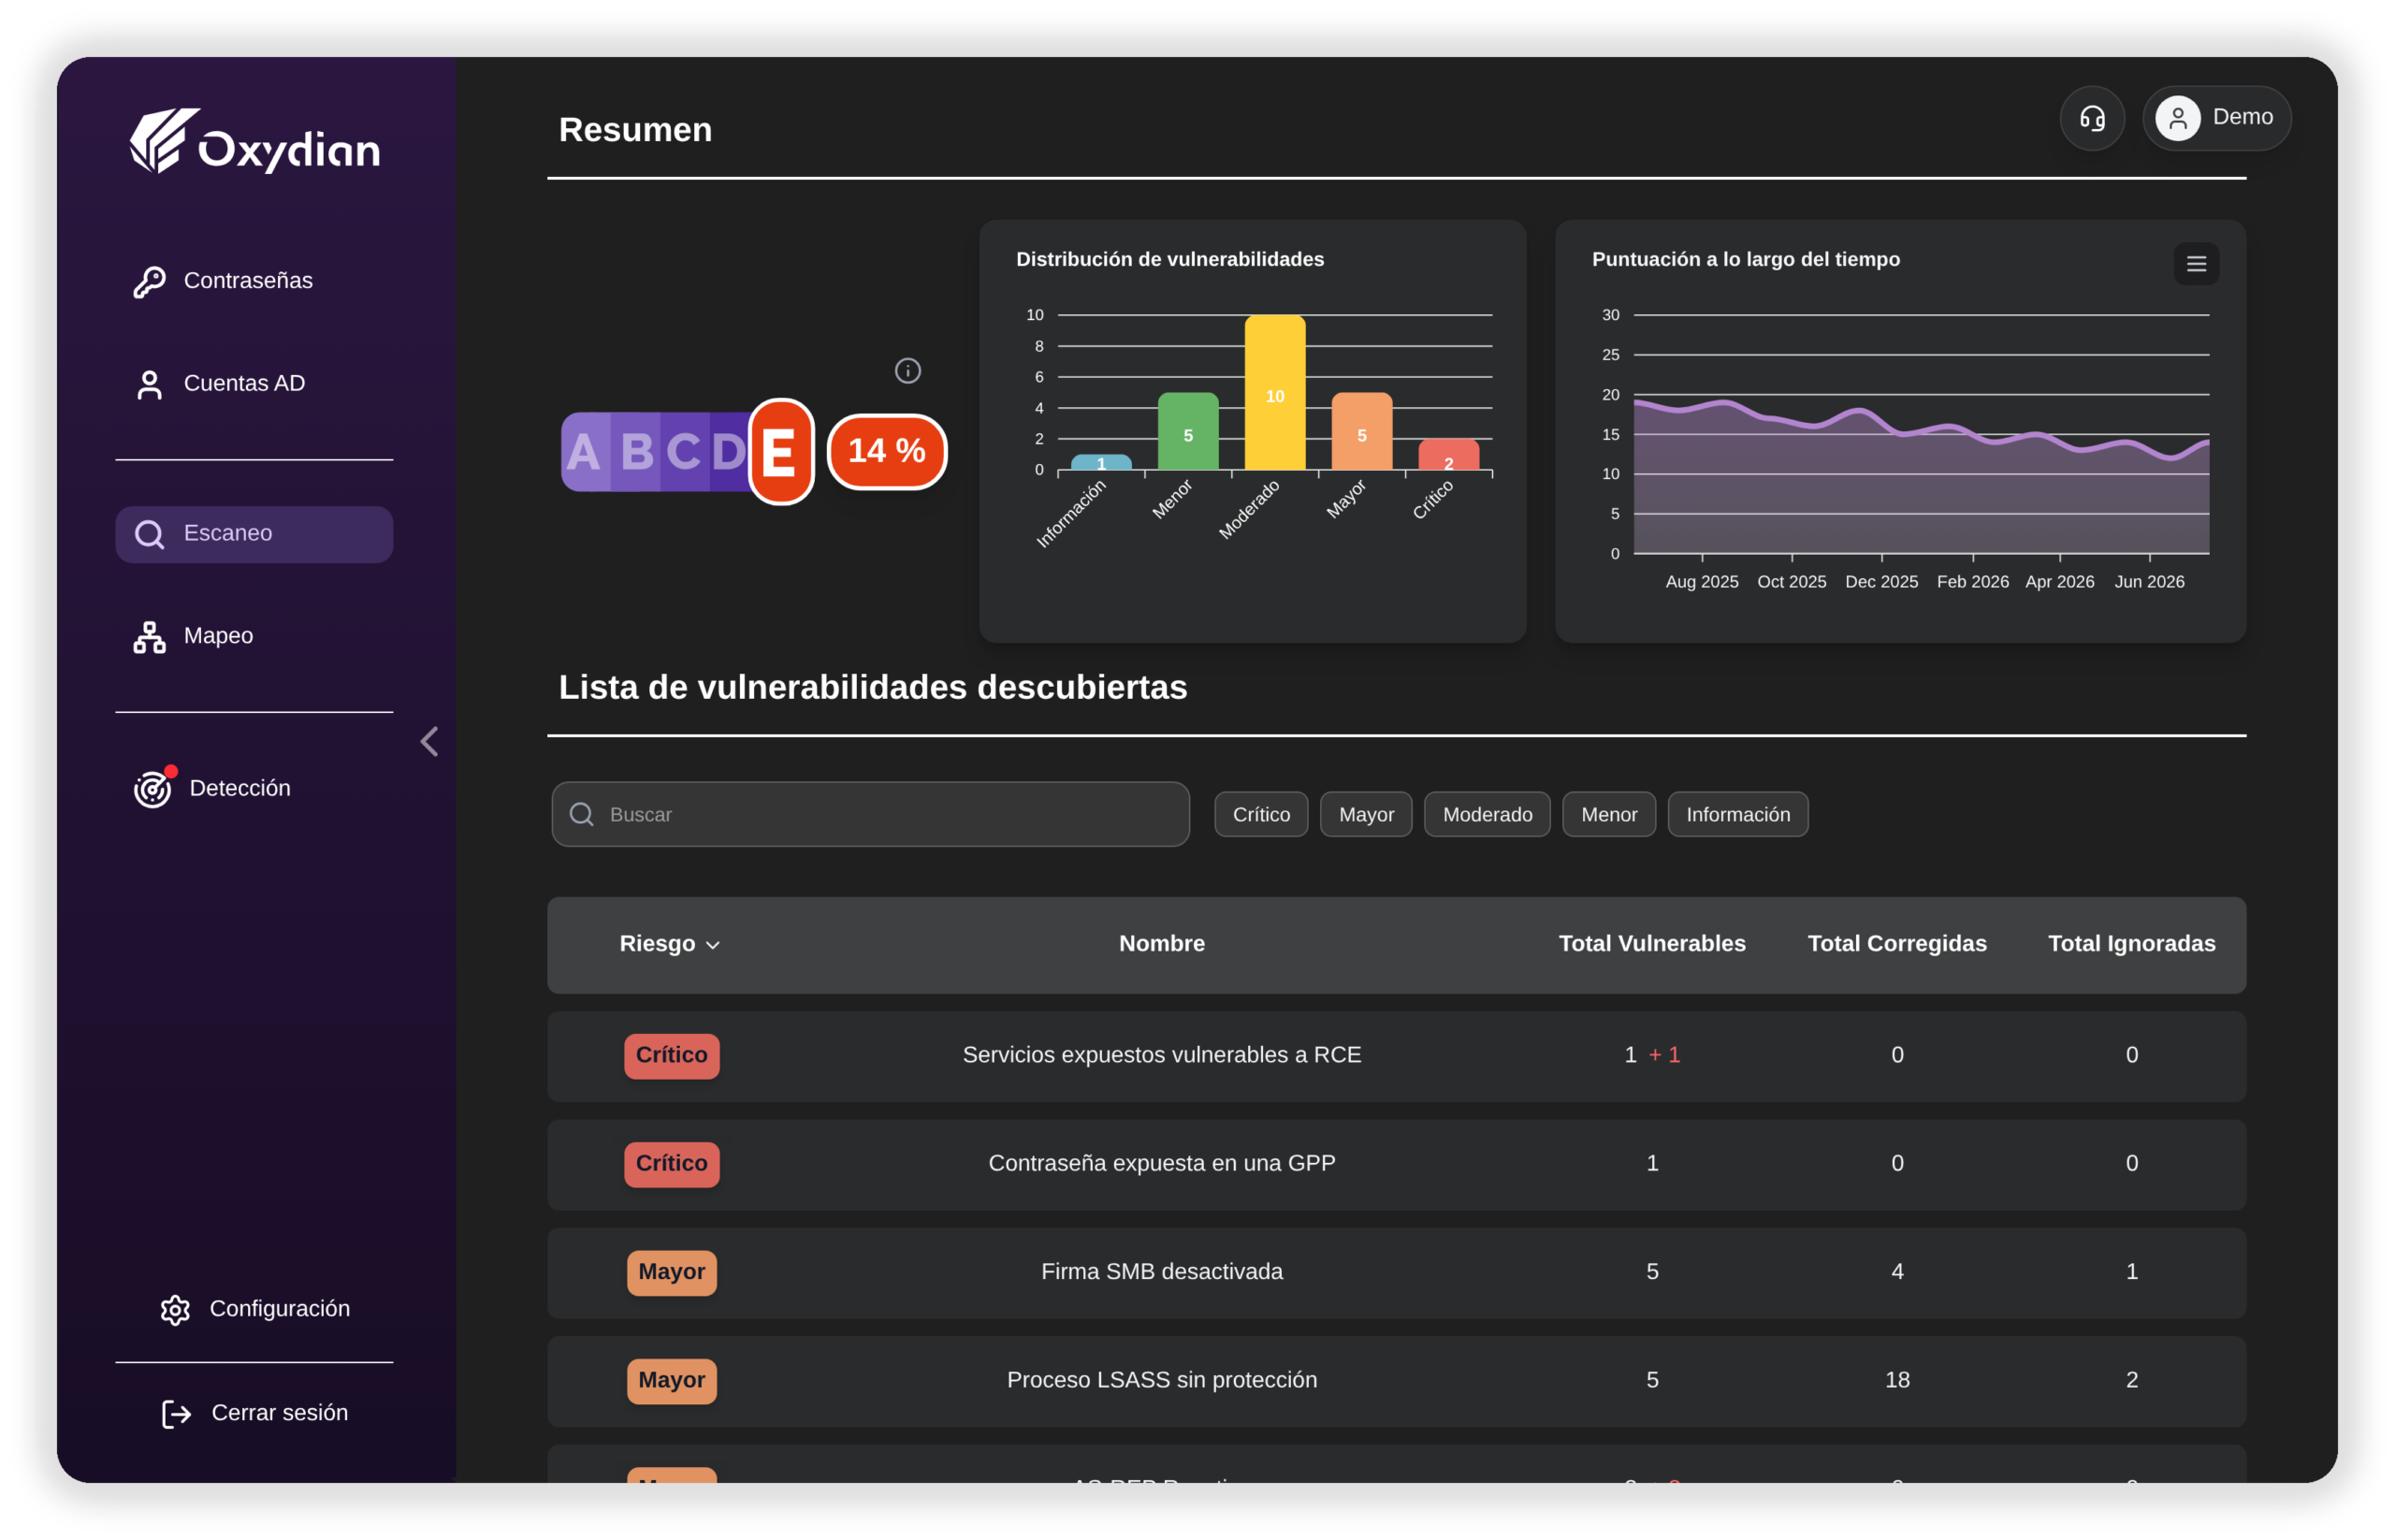Click the magnifier icon in Escaneo
Viewport: 2395px width, 1540px height.
tap(149, 535)
